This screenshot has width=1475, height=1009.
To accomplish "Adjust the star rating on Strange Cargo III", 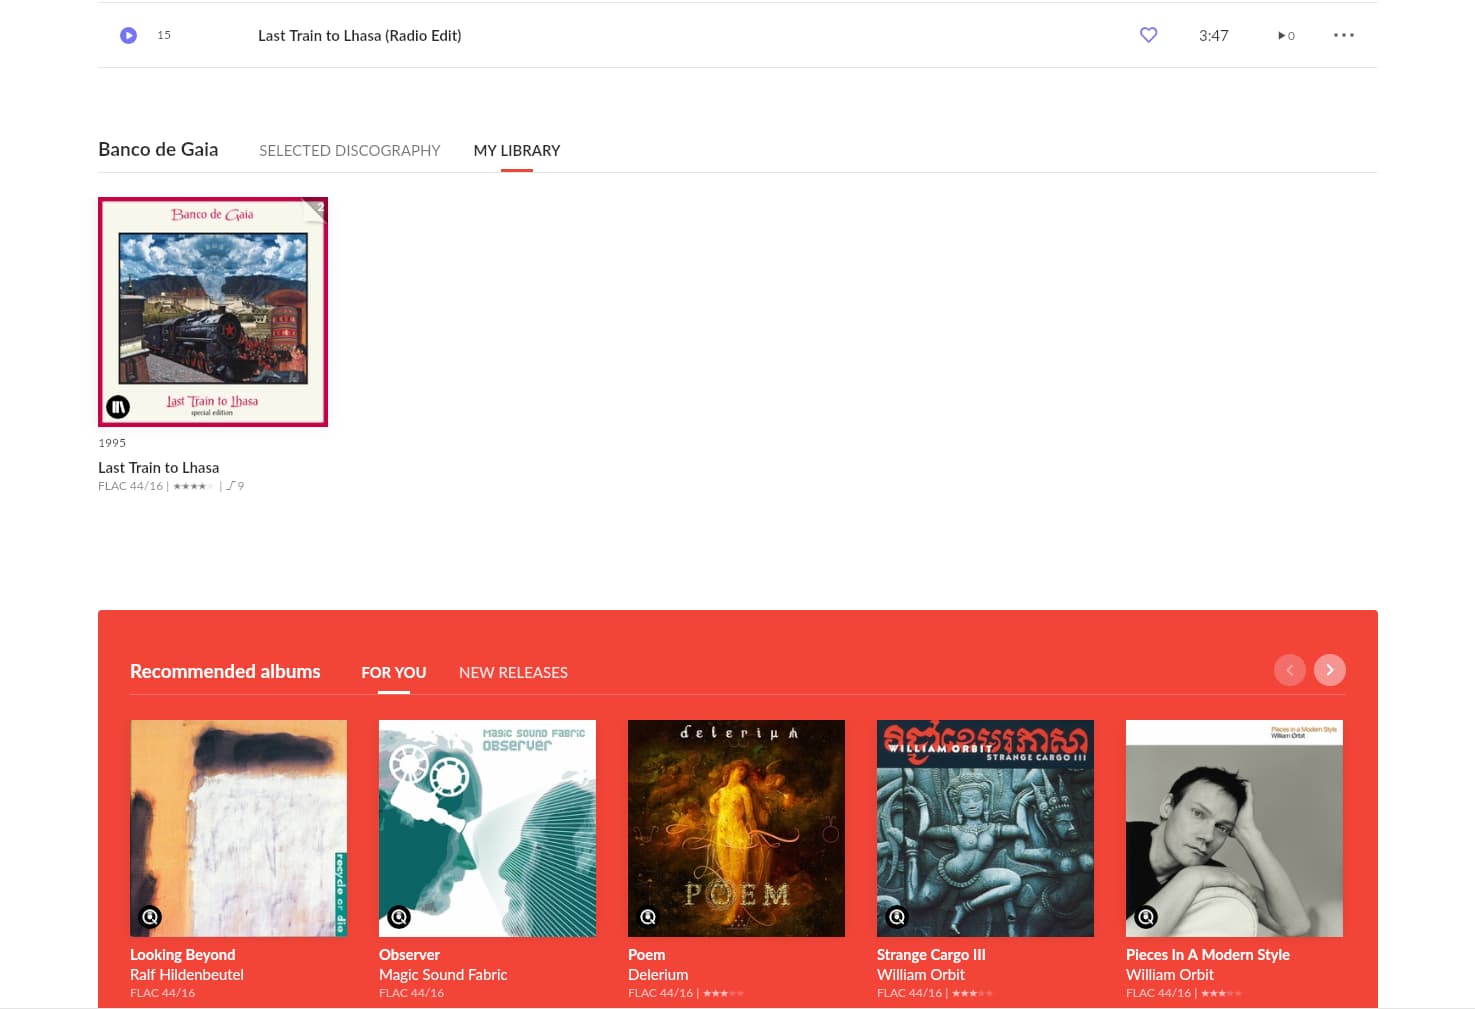I will (971, 992).
